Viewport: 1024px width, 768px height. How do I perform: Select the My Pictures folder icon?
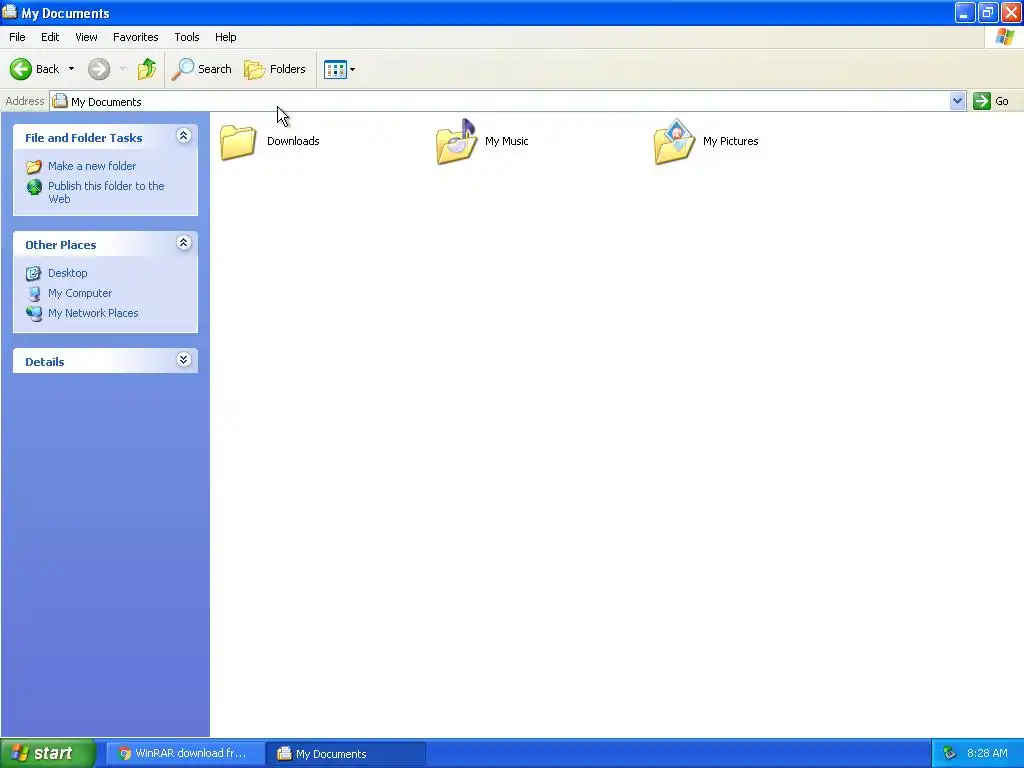675,141
